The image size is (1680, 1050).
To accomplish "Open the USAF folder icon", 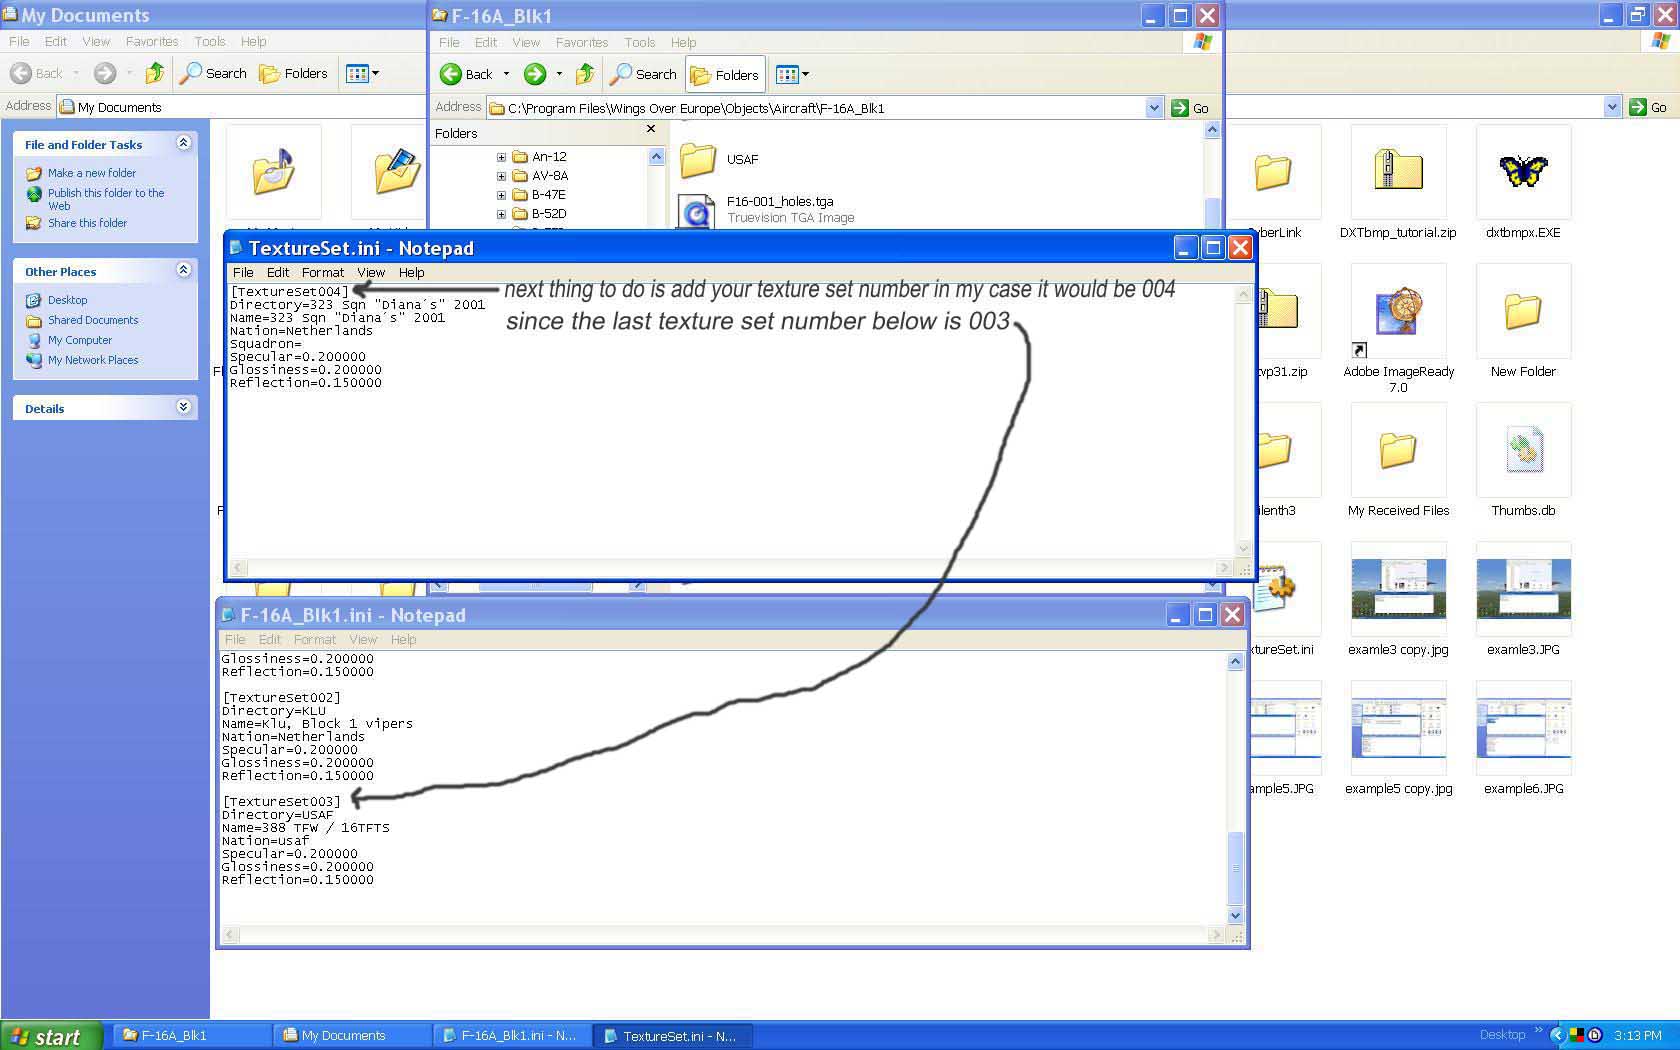I will tap(698, 160).
